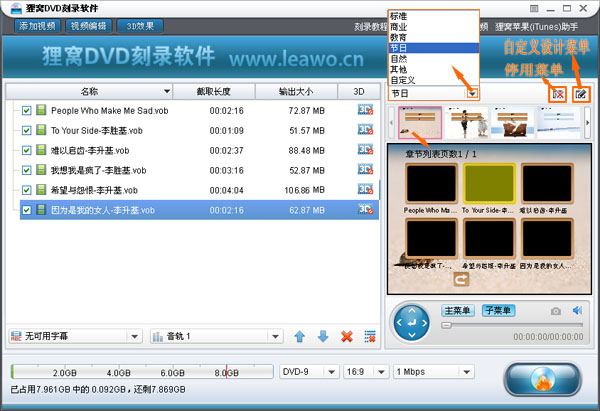Click the People Who Ma... chapter thumbnail

(431, 184)
